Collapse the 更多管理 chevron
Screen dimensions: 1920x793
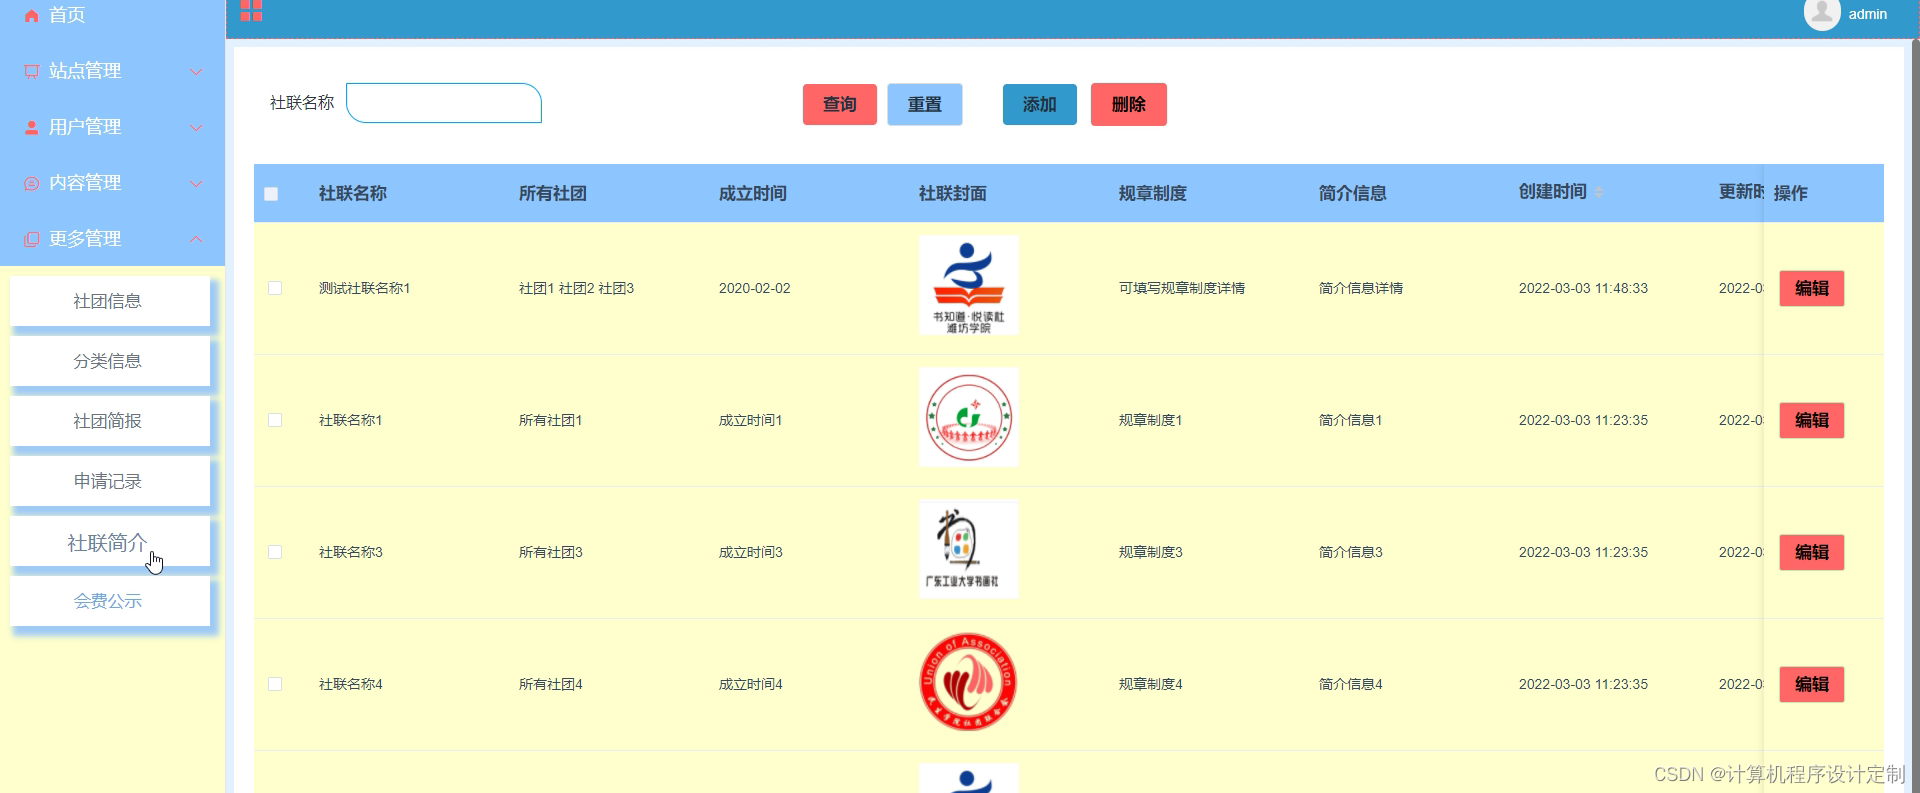pos(196,239)
